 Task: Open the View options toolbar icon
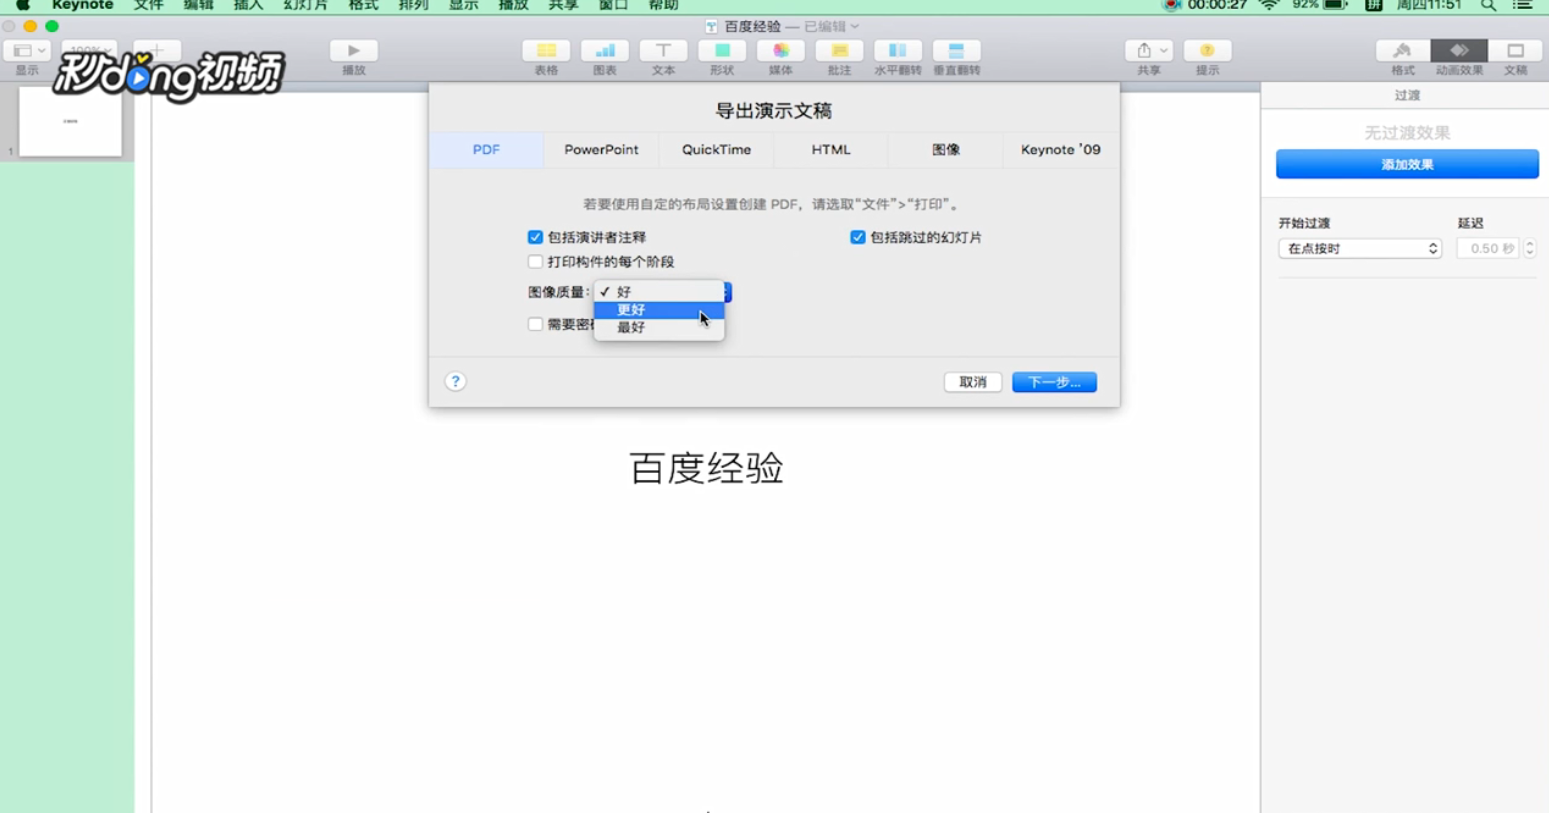tap(27, 51)
